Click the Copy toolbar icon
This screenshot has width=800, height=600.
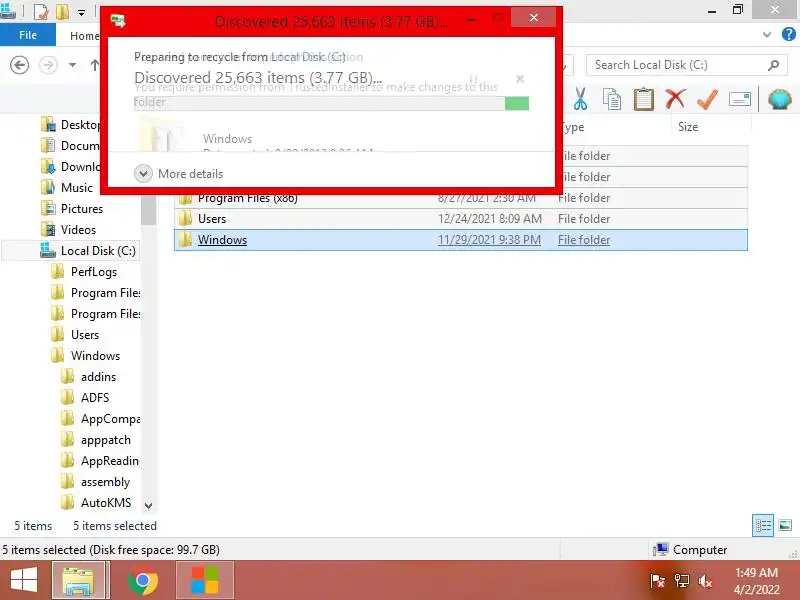click(x=612, y=99)
